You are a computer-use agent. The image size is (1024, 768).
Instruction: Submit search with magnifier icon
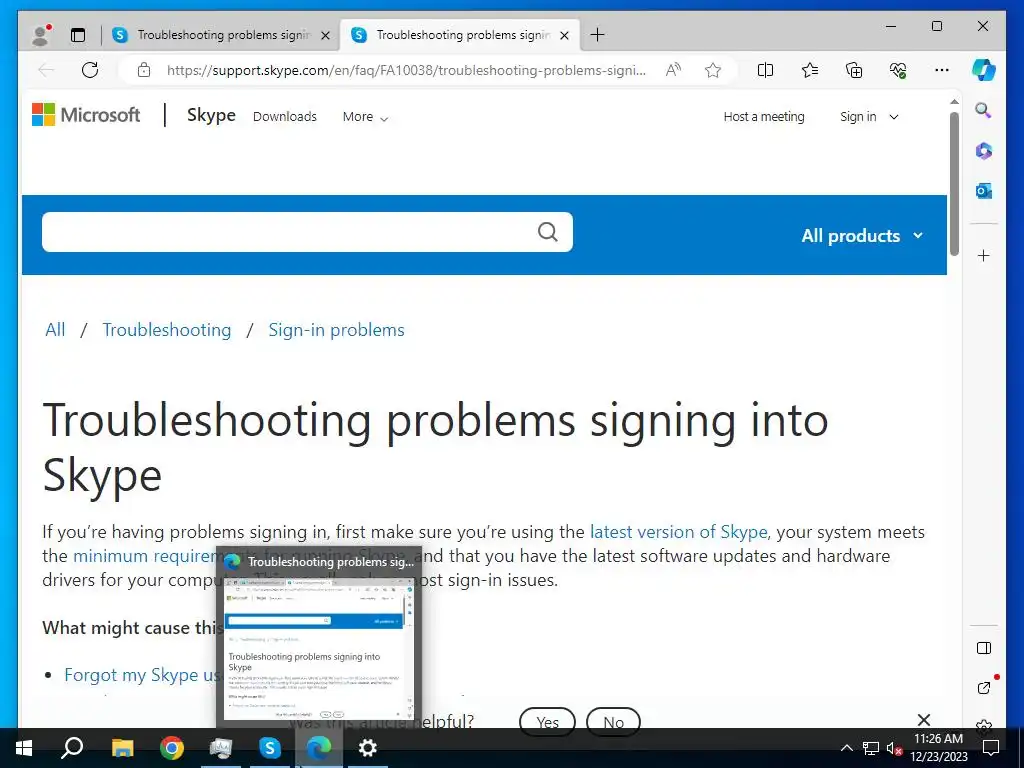point(547,232)
